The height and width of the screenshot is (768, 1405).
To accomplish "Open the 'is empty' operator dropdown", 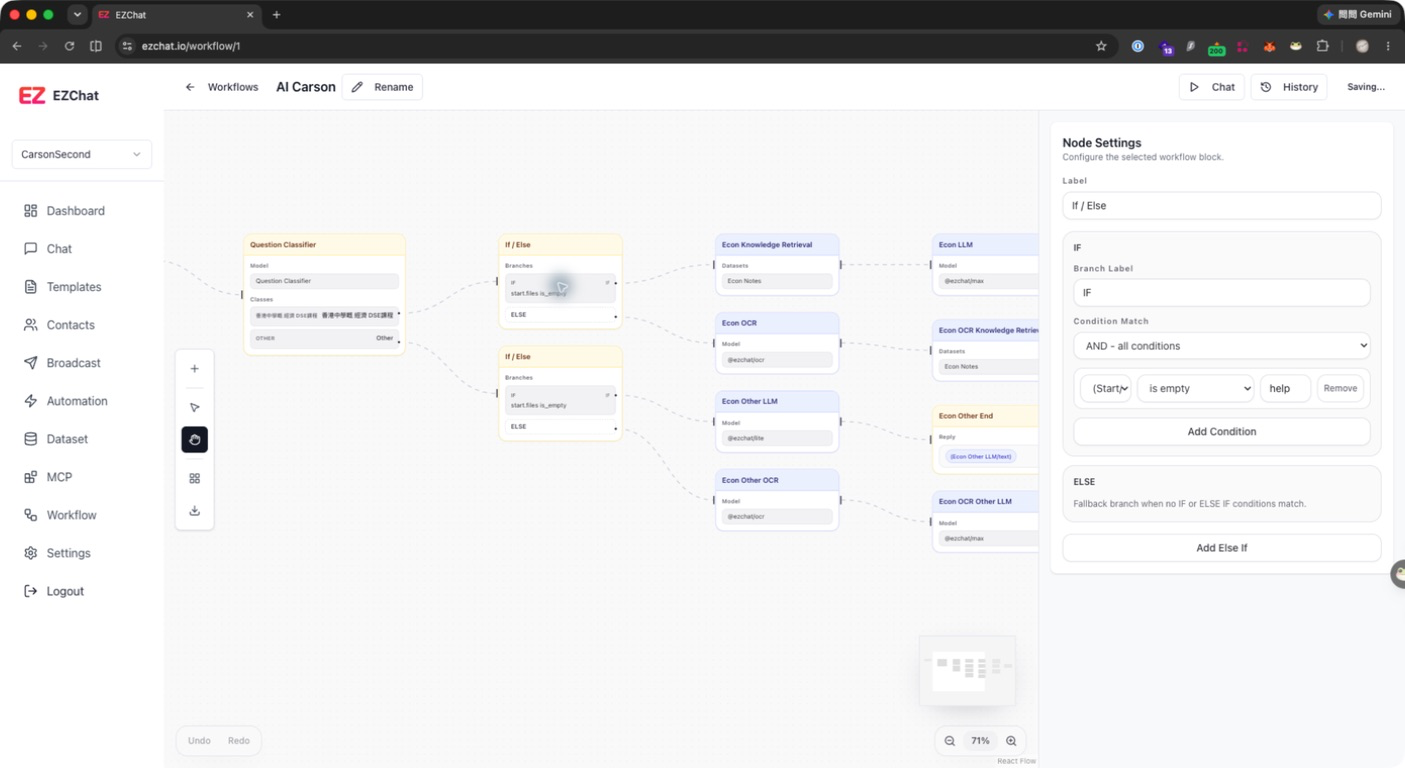I will coord(1195,388).
